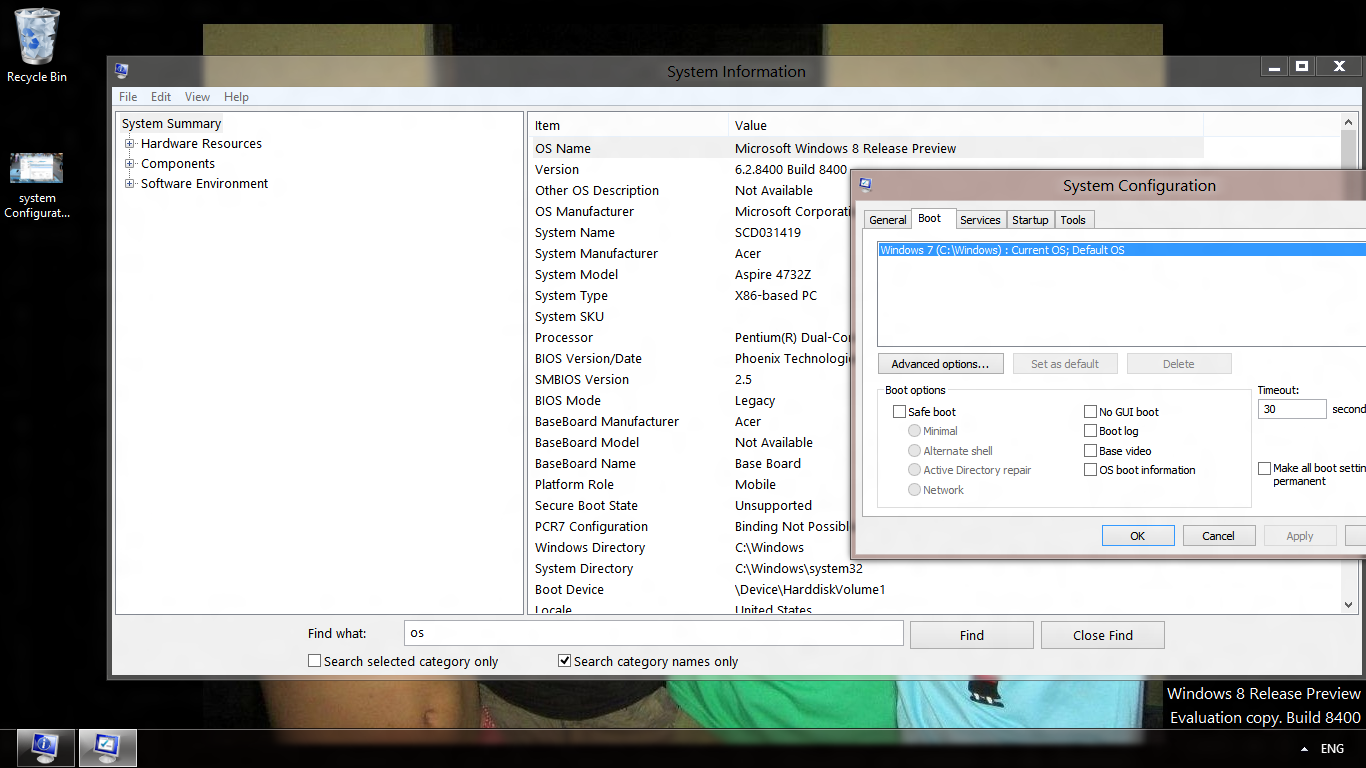This screenshot has width=1366, height=768.
Task: Select the Windows Directory row
Action: (x=690, y=547)
